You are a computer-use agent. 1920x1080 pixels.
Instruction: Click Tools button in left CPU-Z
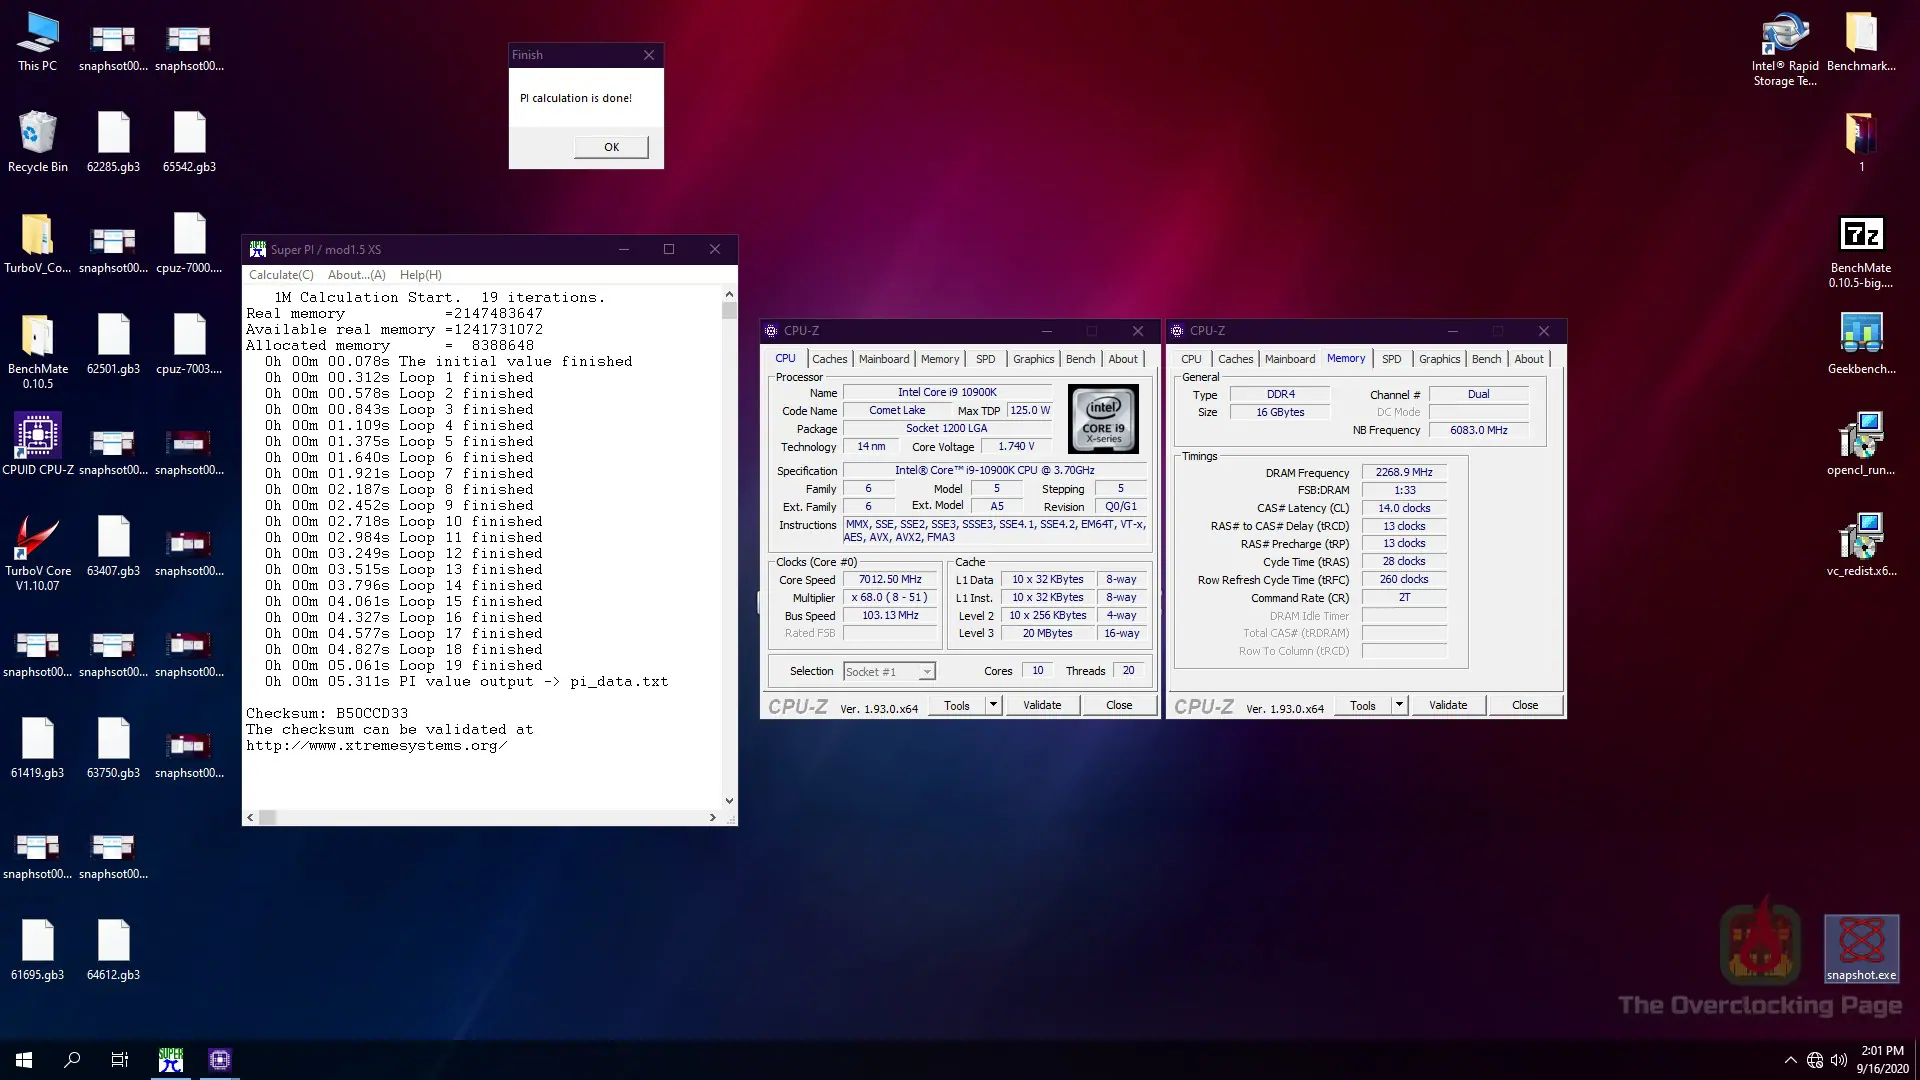957,705
